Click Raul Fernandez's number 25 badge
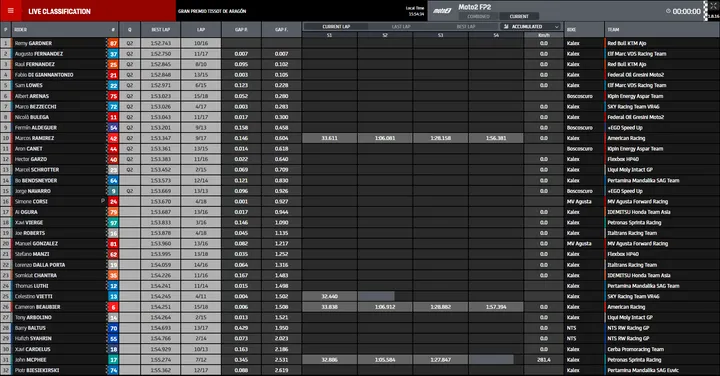Screen dimensions: 720x376 (113, 65)
